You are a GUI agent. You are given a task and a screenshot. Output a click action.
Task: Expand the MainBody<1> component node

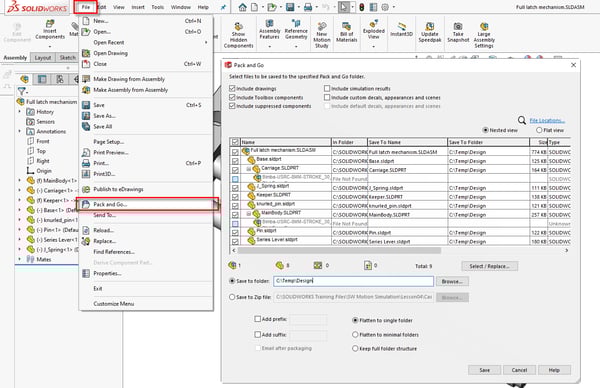20,180
